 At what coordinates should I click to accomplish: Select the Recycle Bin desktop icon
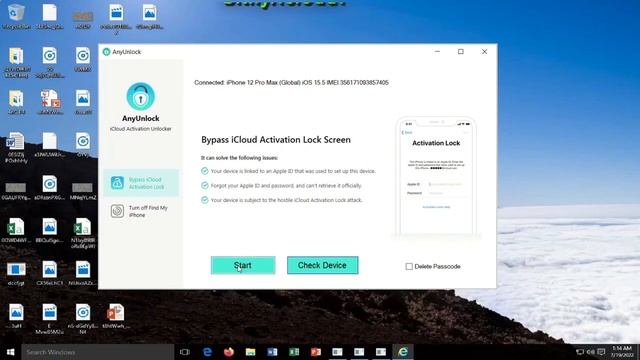(x=16, y=17)
